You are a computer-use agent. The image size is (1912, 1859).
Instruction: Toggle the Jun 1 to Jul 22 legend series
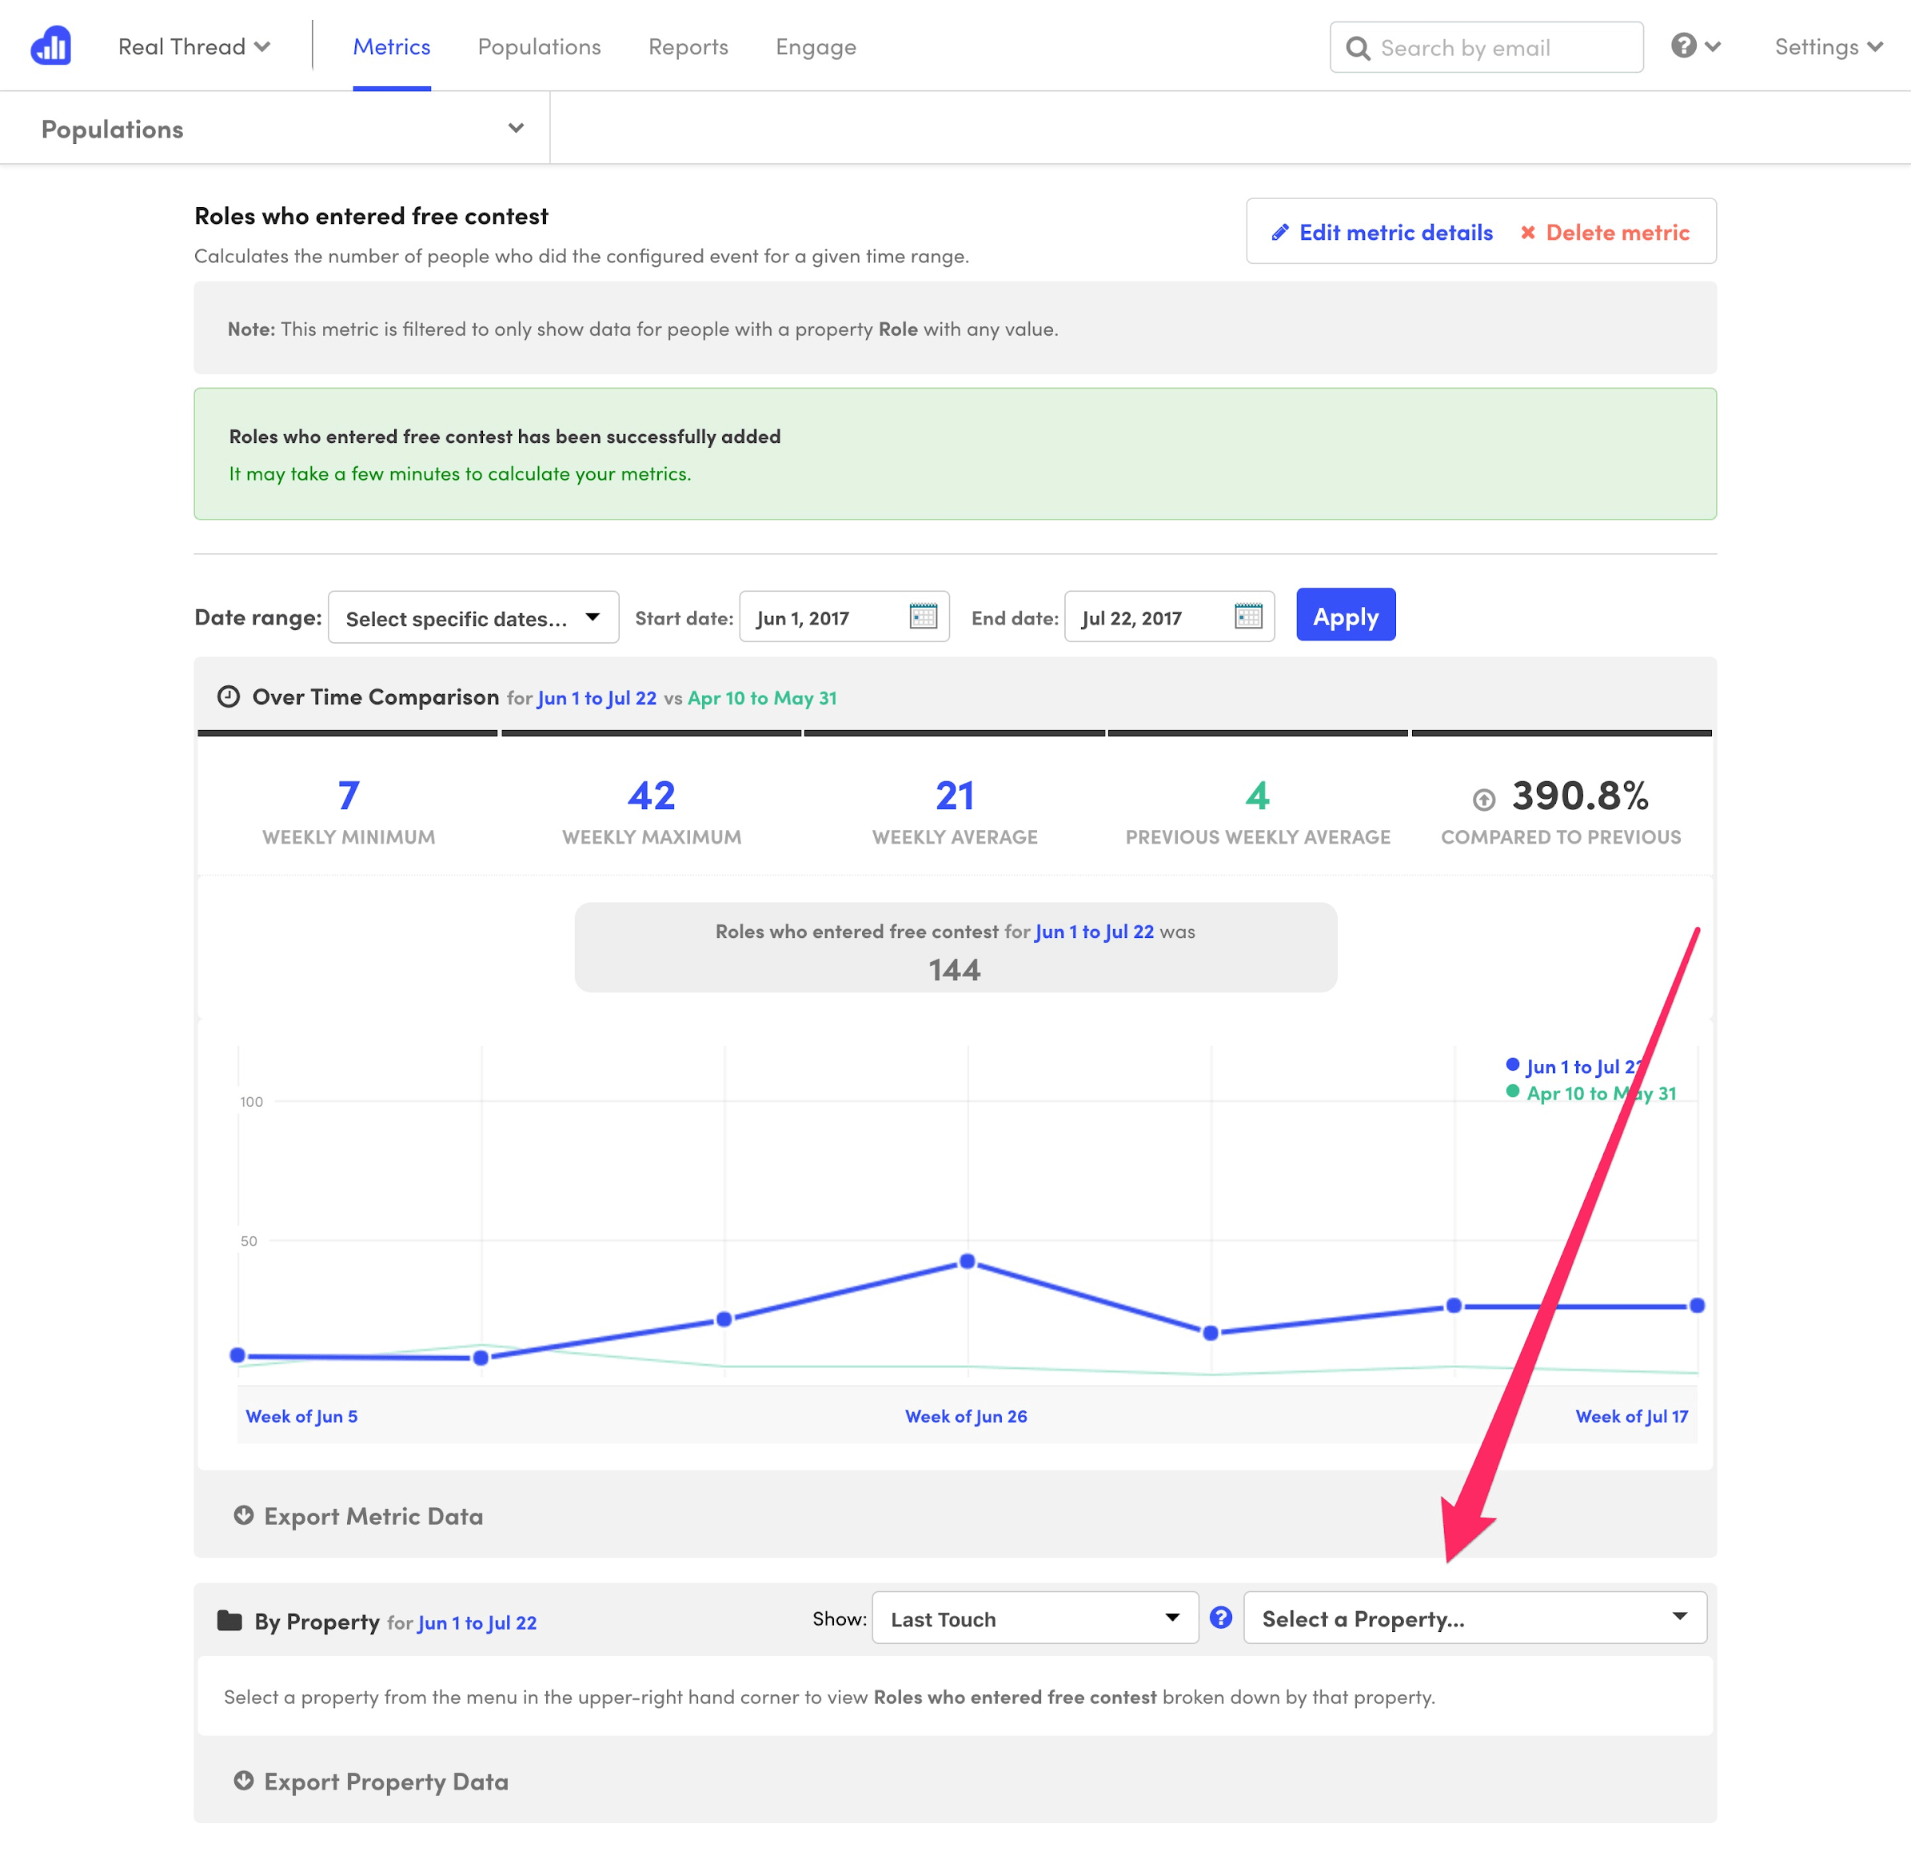(x=1577, y=1066)
